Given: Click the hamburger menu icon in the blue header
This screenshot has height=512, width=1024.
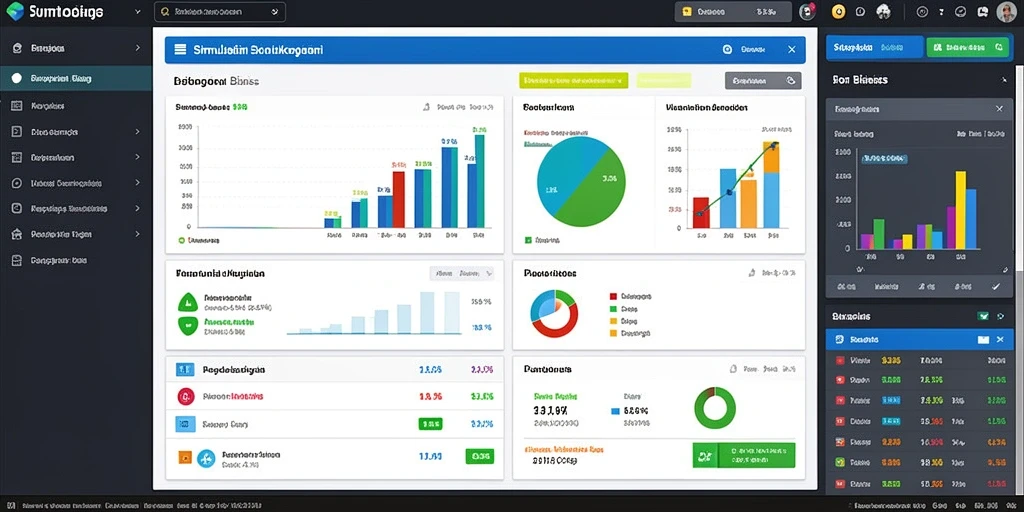Looking at the screenshot, I should (180, 50).
